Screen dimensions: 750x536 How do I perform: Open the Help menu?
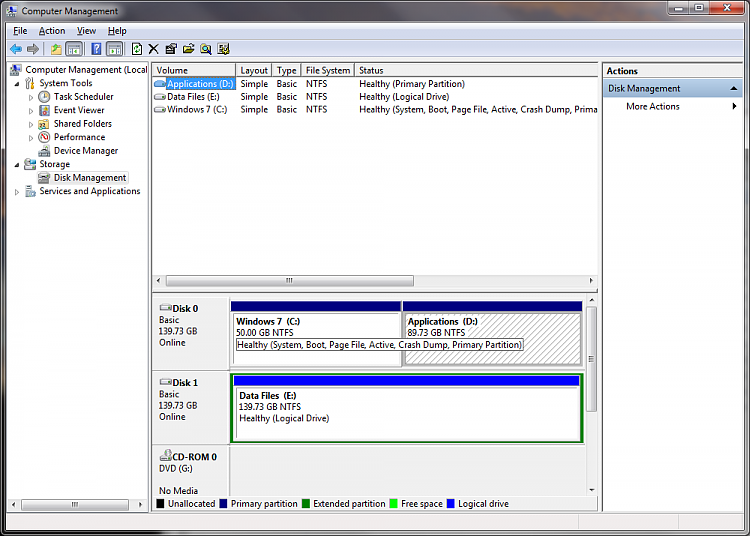tap(117, 31)
